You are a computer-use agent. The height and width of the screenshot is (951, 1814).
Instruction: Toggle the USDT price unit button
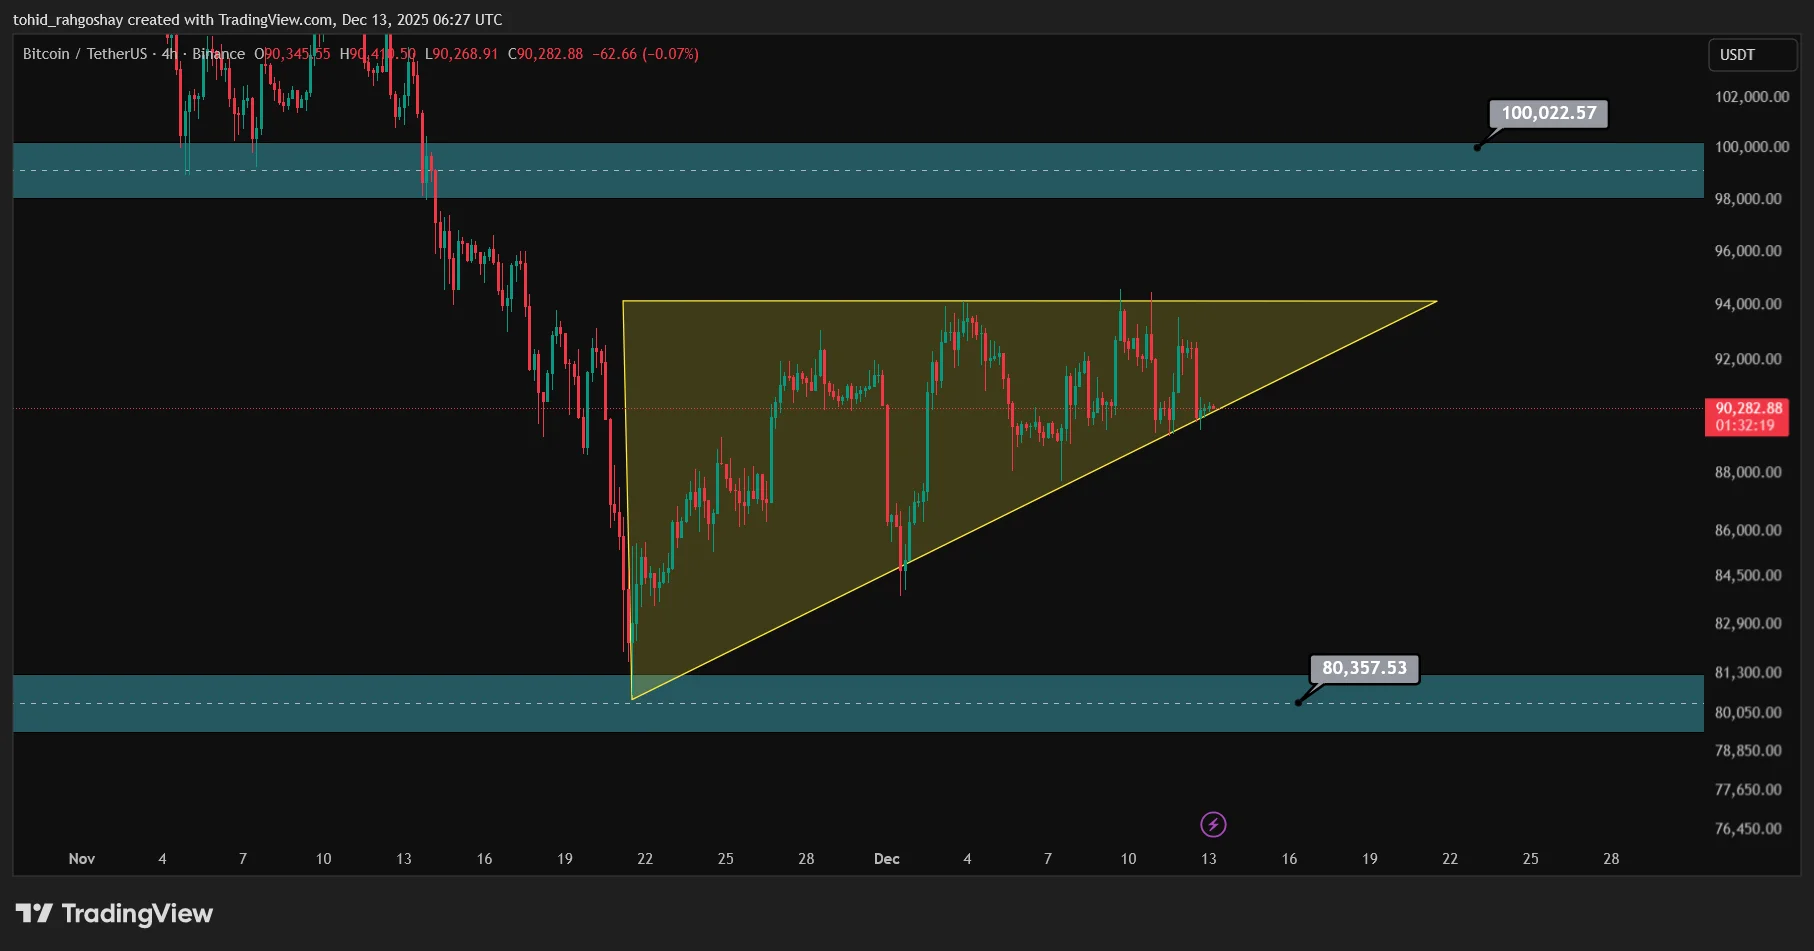[1752, 55]
